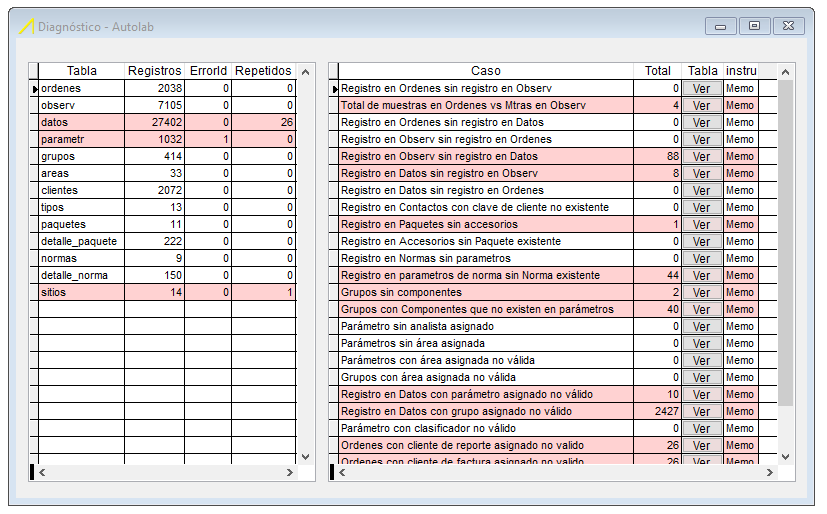This screenshot has width=827, height=514.
Task: Click the instru column header
Action: 741,71
